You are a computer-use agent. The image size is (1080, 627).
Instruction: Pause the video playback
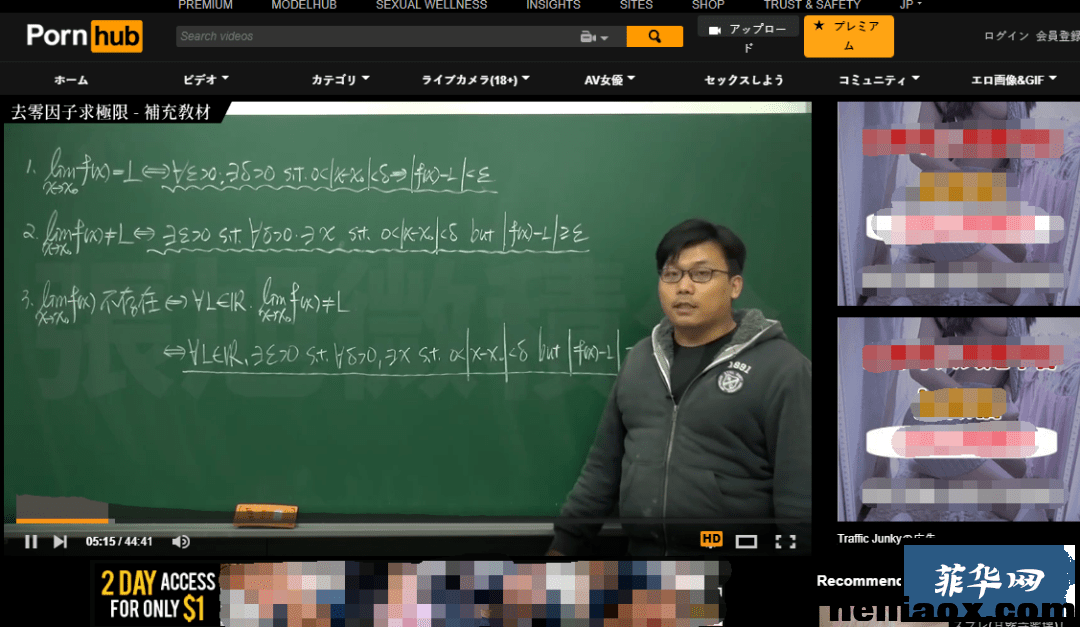coord(31,542)
